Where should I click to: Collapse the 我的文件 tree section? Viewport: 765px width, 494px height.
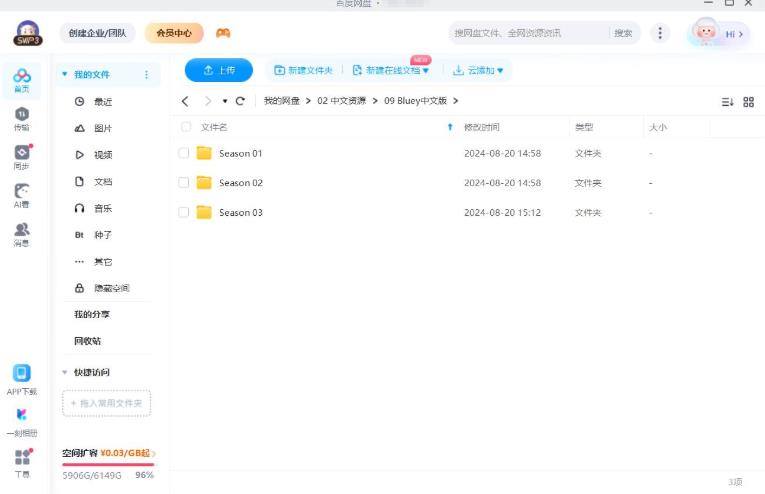(64, 74)
